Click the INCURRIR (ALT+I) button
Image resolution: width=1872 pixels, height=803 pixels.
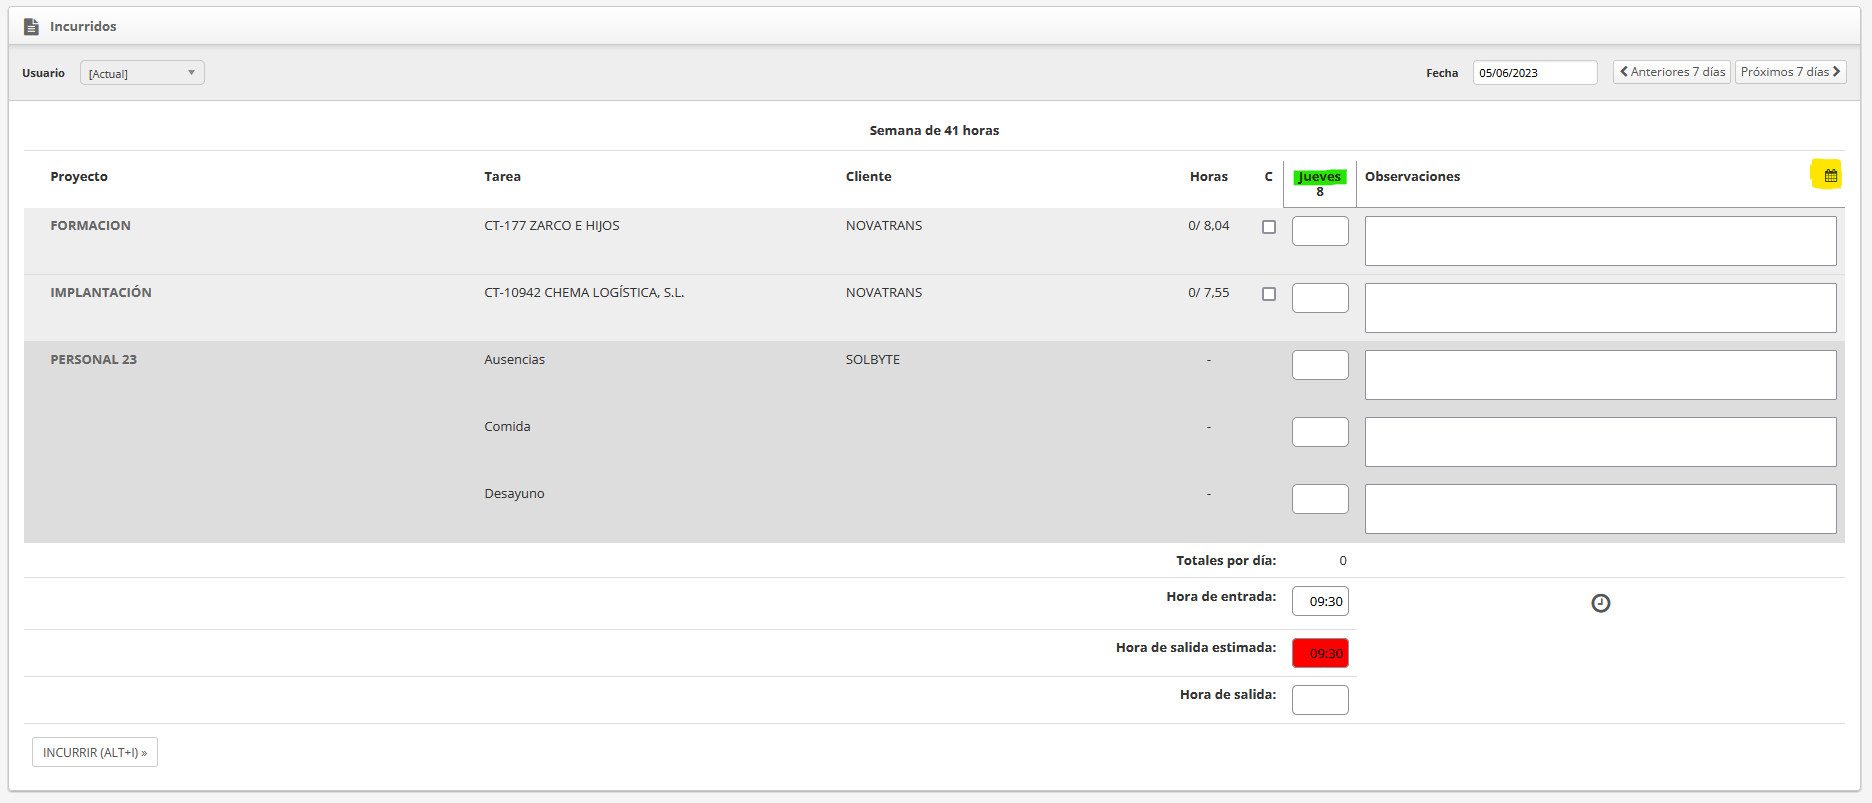coord(95,752)
